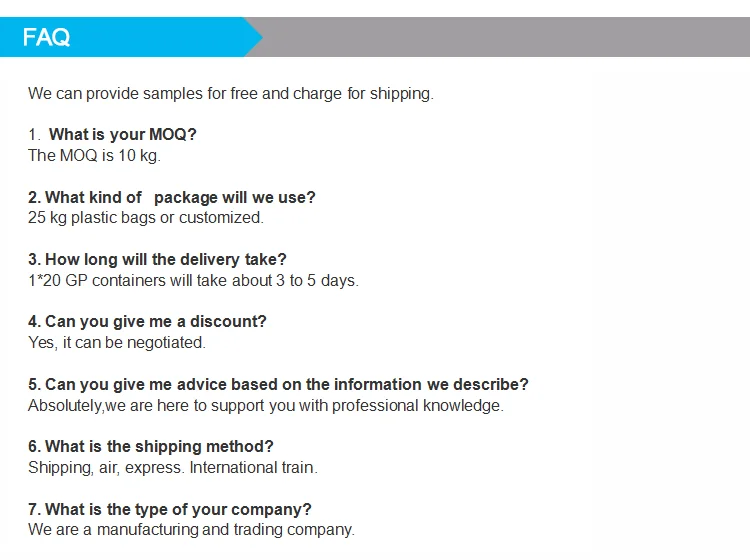Image resolution: width=750 pixels, height=560 pixels.
Task: Click the gray header bar beside FAQ
Action: click(x=500, y=37)
